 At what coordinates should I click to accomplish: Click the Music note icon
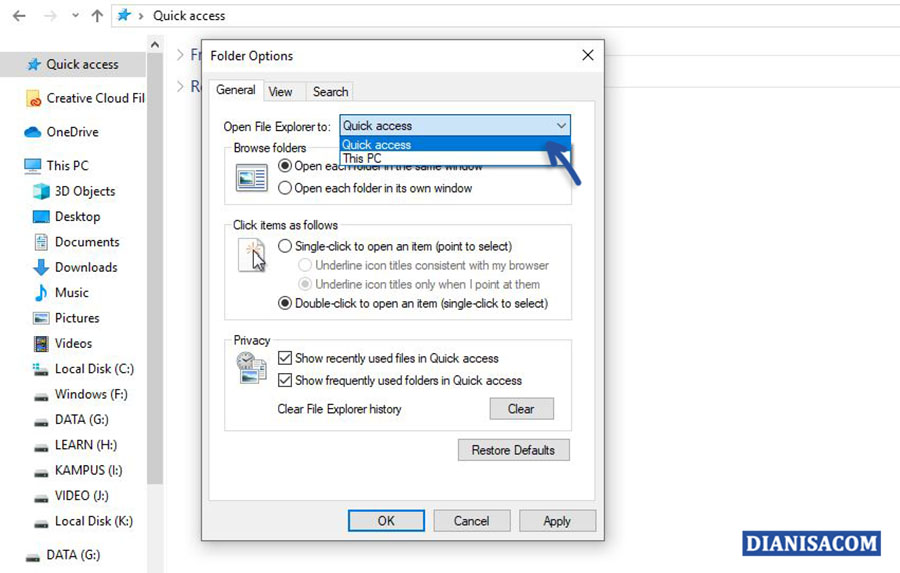pyautogui.click(x=41, y=292)
